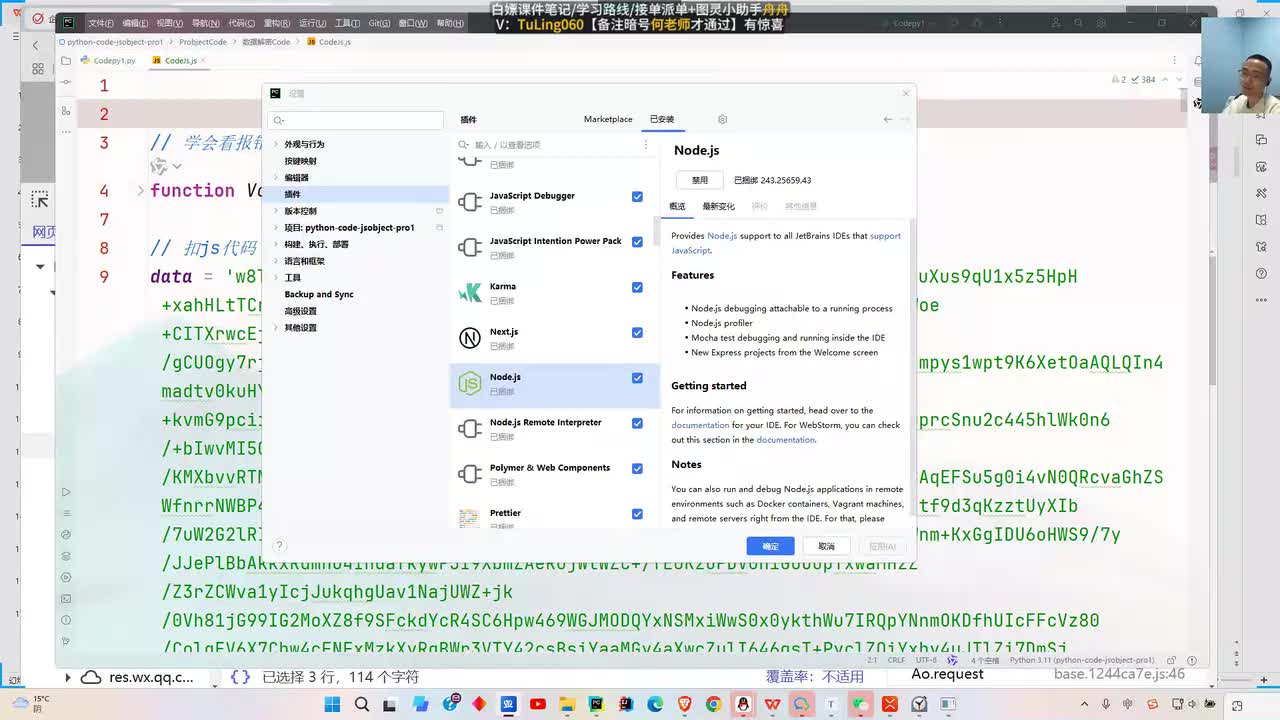Open the structure tool window icon
This screenshot has height=720, width=1280.
click(66, 111)
